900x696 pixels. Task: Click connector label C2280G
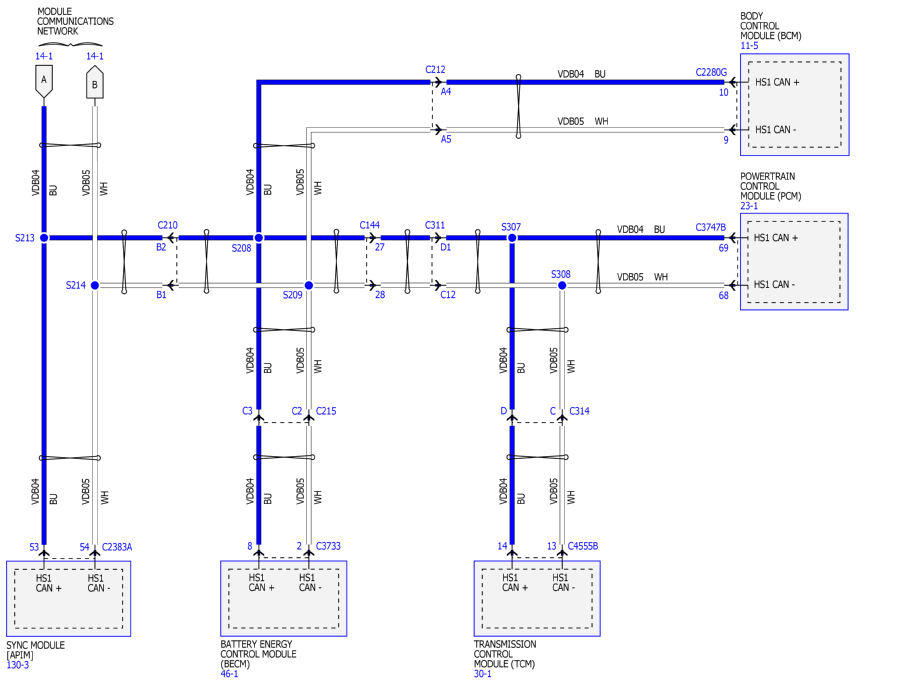pos(711,72)
